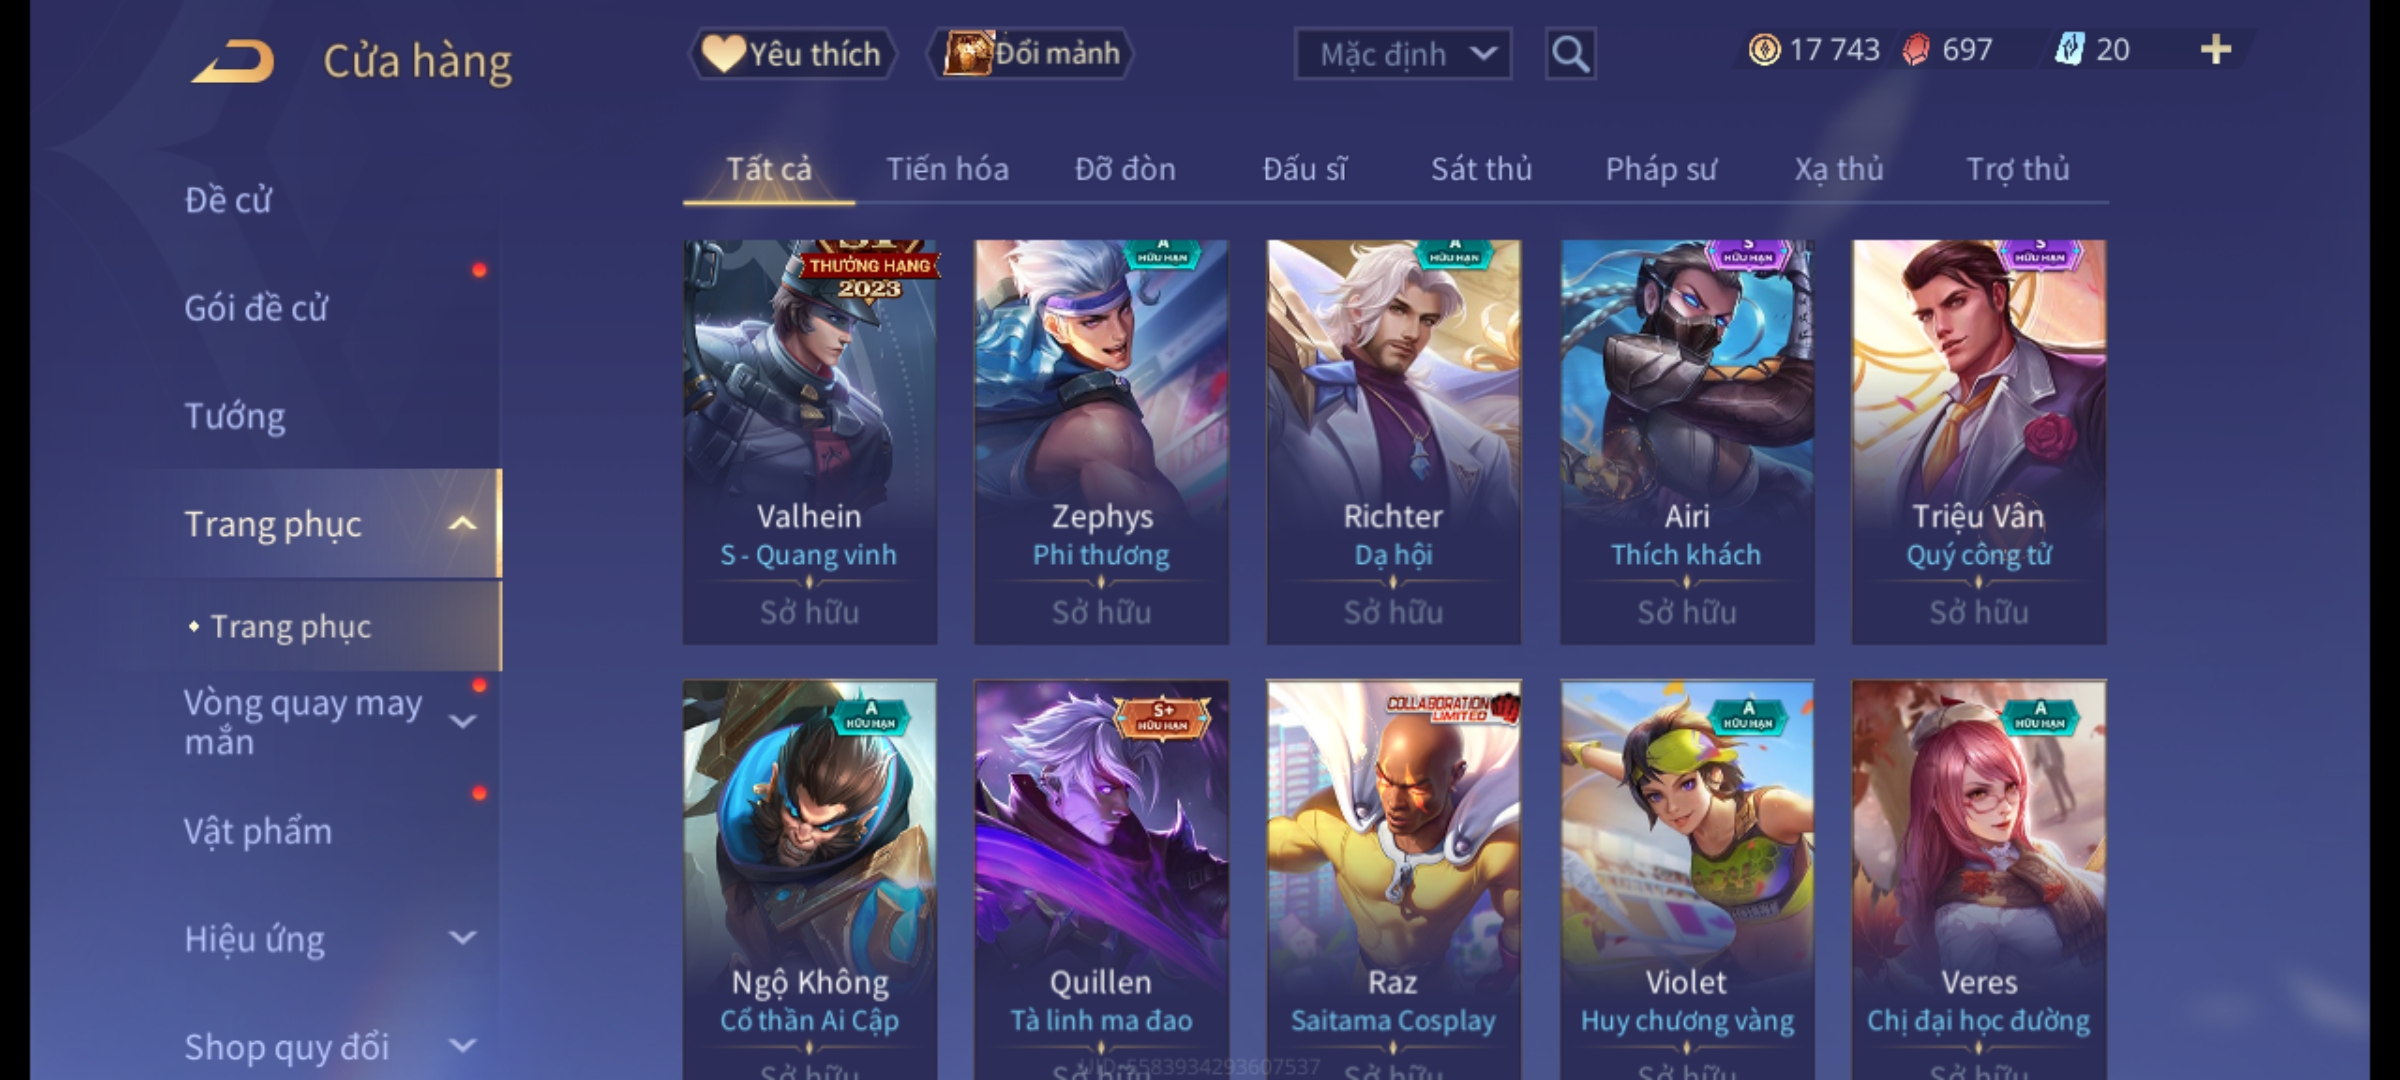Select the Valhein S - Quang vinh skin card

810,442
